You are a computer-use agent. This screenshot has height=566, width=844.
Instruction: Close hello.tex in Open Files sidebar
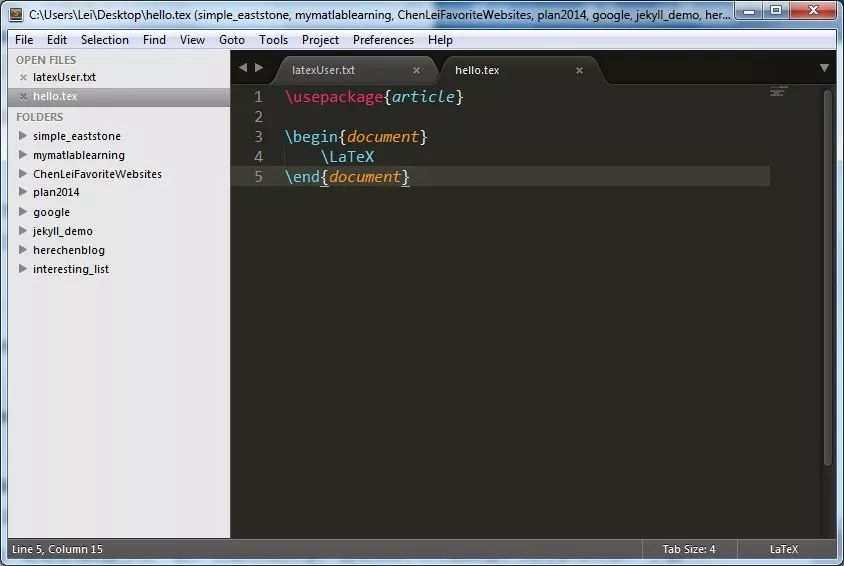point(23,97)
